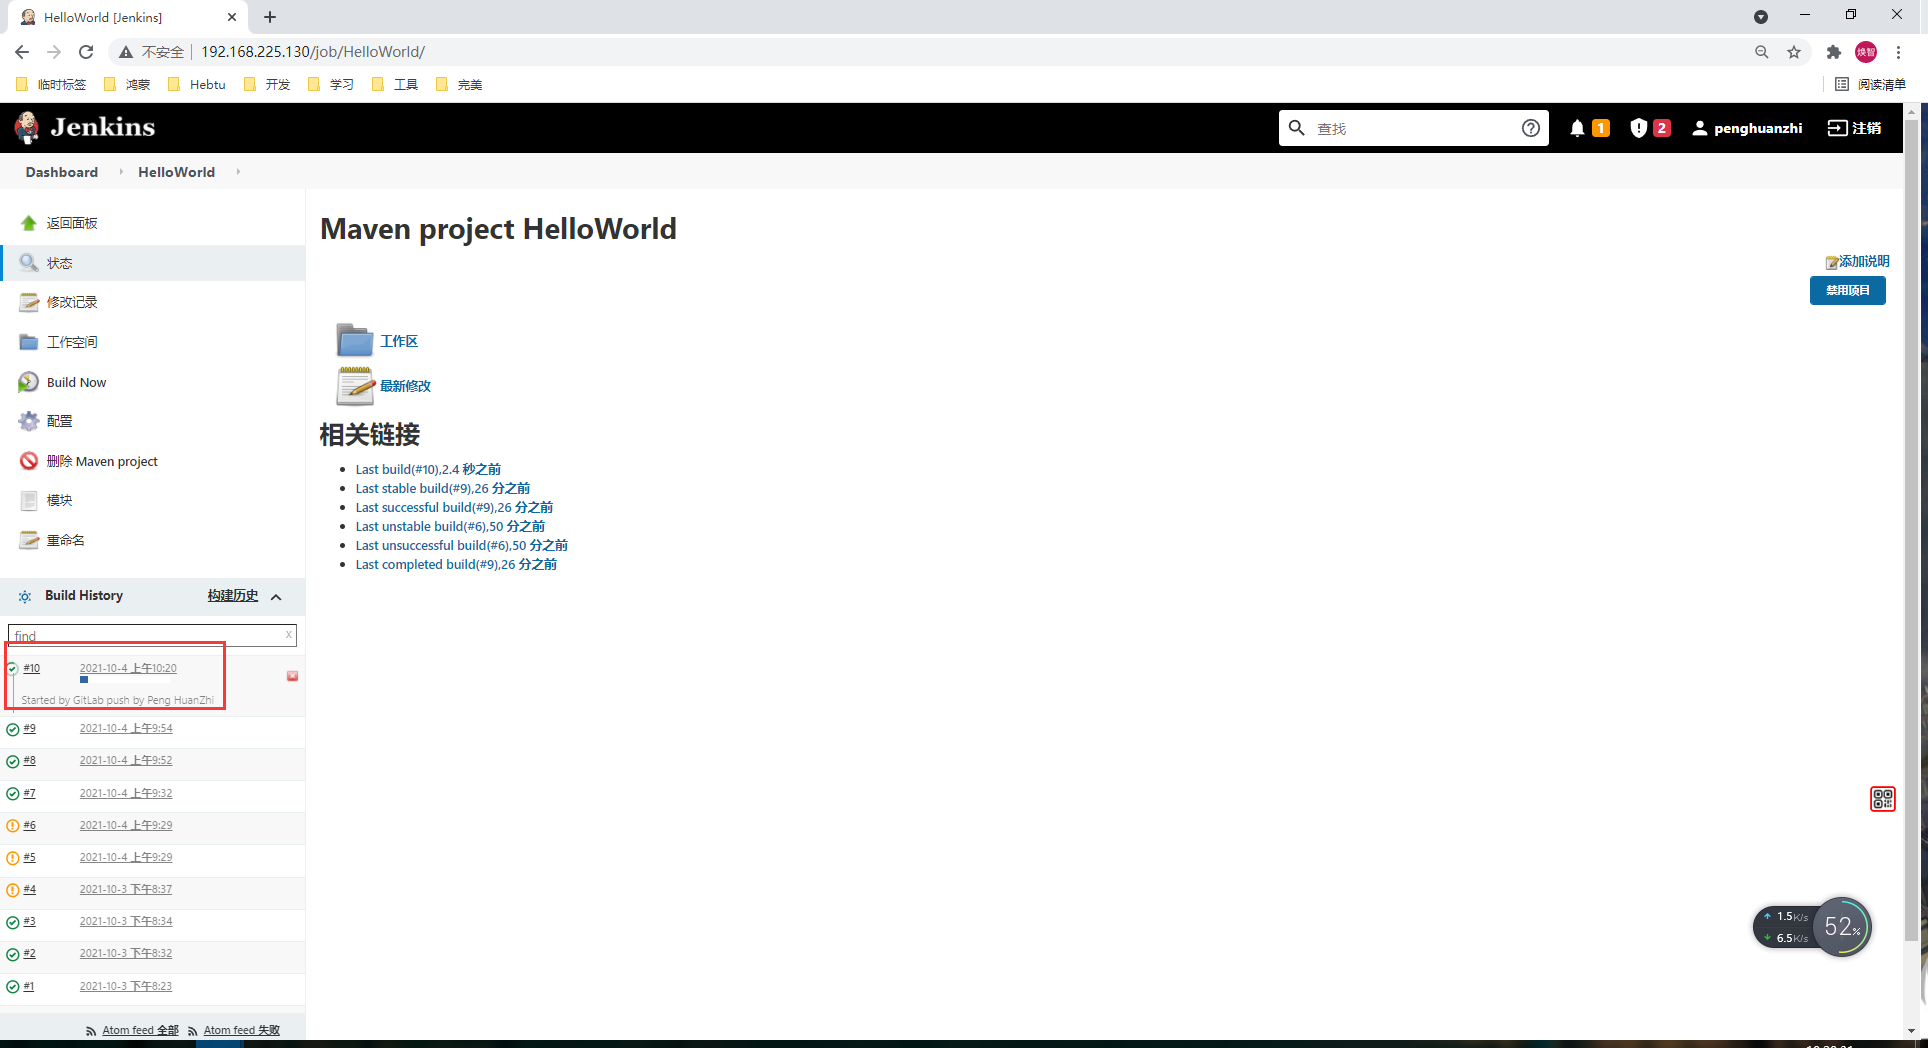Click the page vertical scrollbar
1928x1048 pixels.
(x=1911, y=530)
